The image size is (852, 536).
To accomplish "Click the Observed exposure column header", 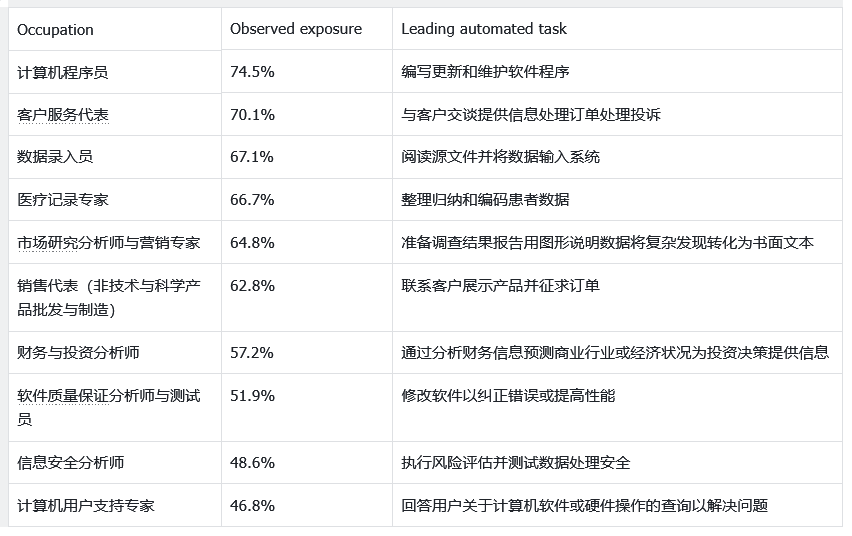I will [296, 29].
